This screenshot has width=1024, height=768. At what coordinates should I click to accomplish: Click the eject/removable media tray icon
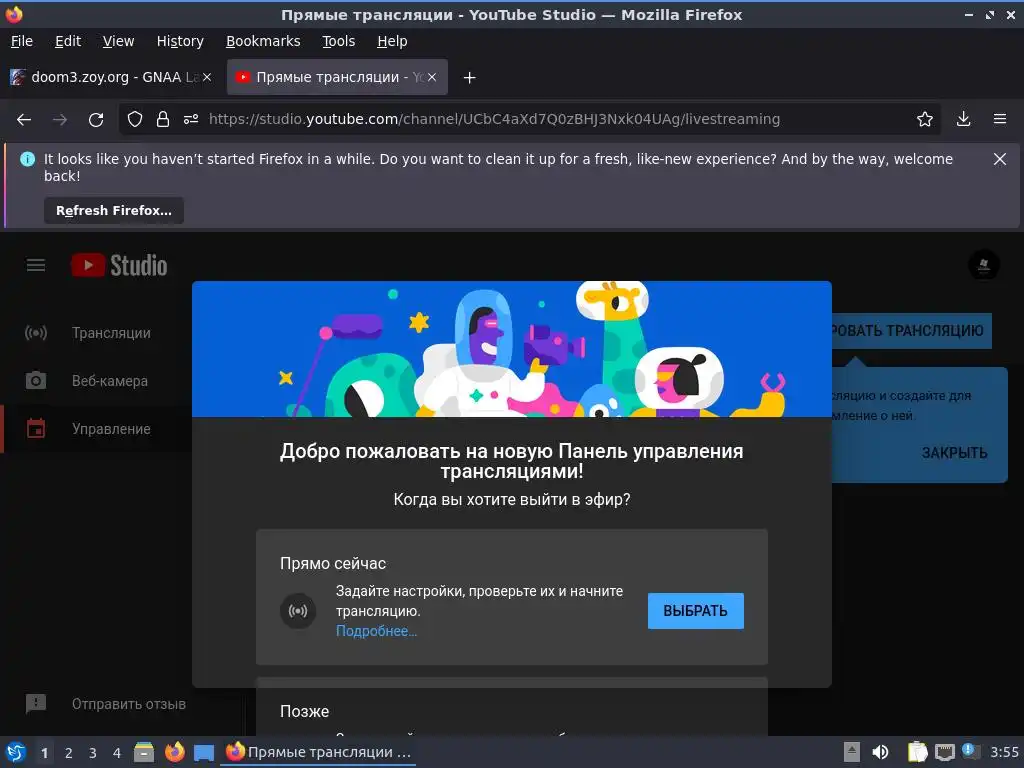(x=851, y=752)
